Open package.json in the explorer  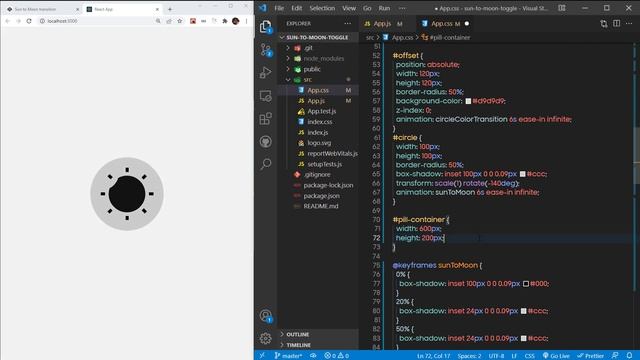pyautogui.click(x=321, y=196)
